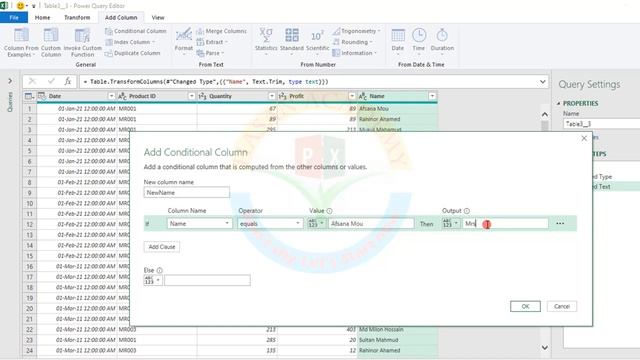Open Operator dropdown showing equals

pos(270,224)
